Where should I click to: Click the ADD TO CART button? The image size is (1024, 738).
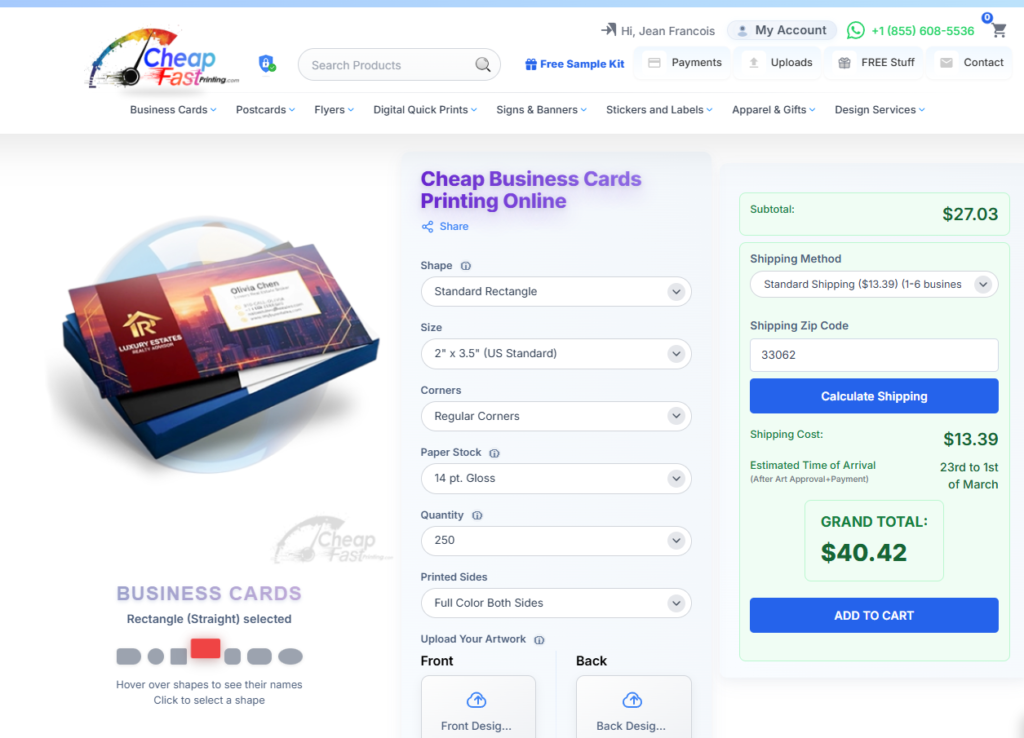coord(874,615)
